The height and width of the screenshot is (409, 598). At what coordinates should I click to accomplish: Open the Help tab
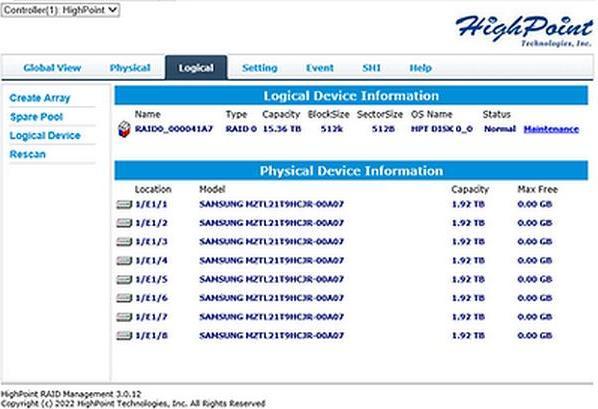point(421,68)
